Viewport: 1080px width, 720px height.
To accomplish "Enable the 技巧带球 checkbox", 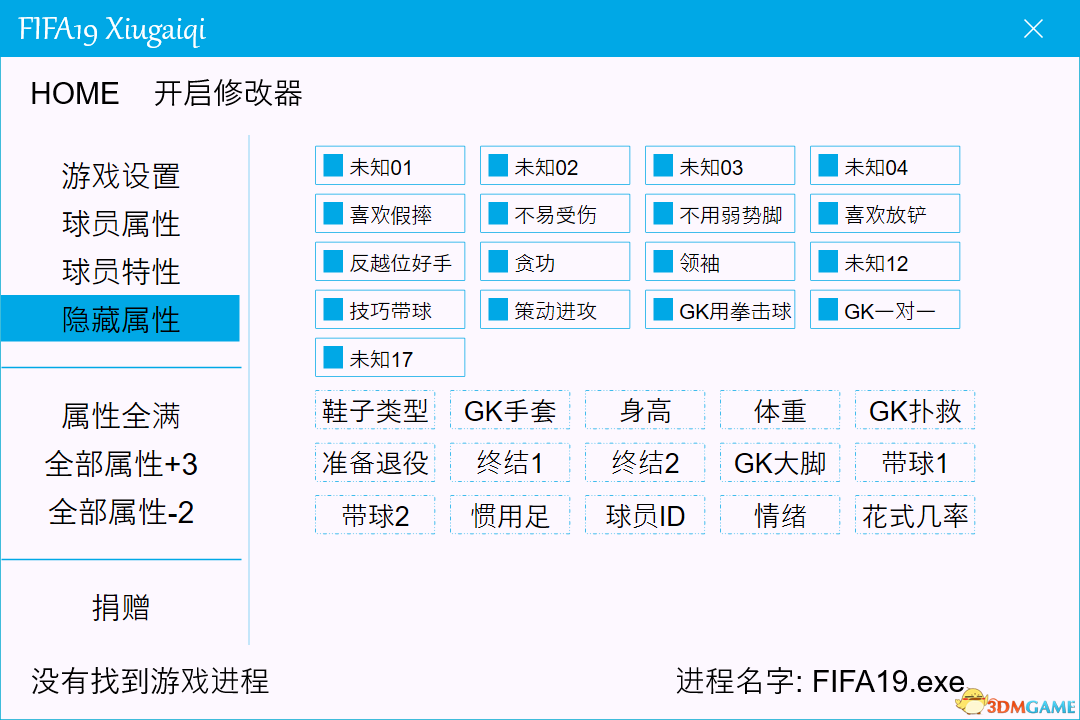I will (x=334, y=310).
